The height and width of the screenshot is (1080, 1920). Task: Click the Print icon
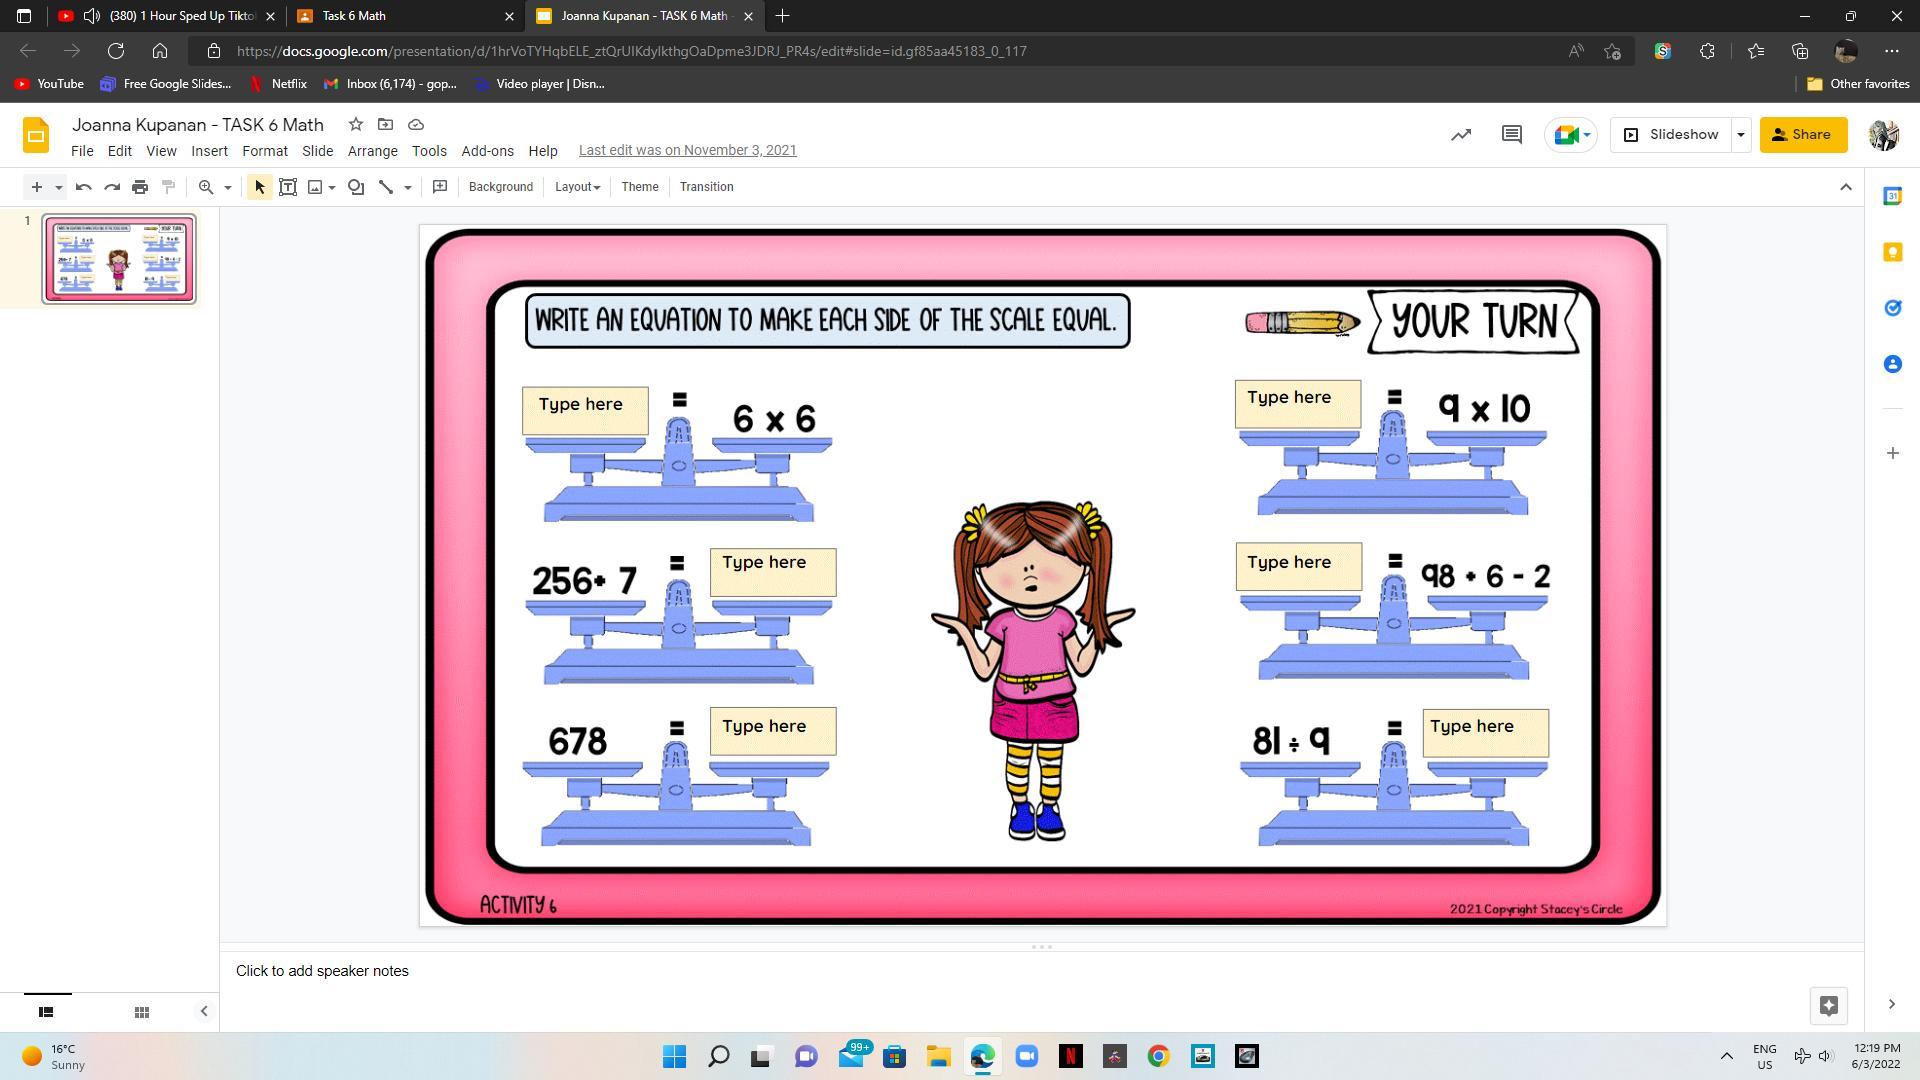coord(140,187)
